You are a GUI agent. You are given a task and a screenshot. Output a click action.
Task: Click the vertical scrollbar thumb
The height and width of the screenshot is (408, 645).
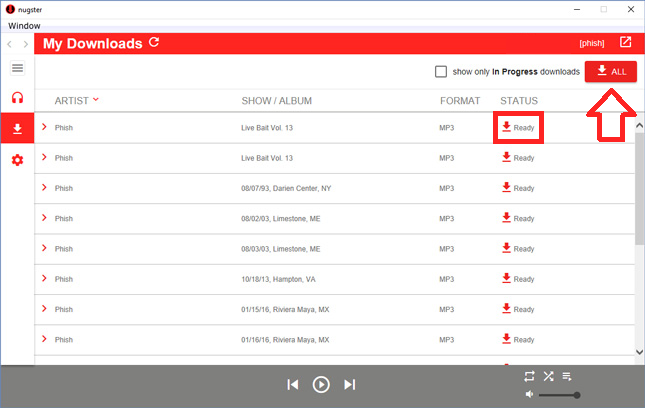pos(640,188)
